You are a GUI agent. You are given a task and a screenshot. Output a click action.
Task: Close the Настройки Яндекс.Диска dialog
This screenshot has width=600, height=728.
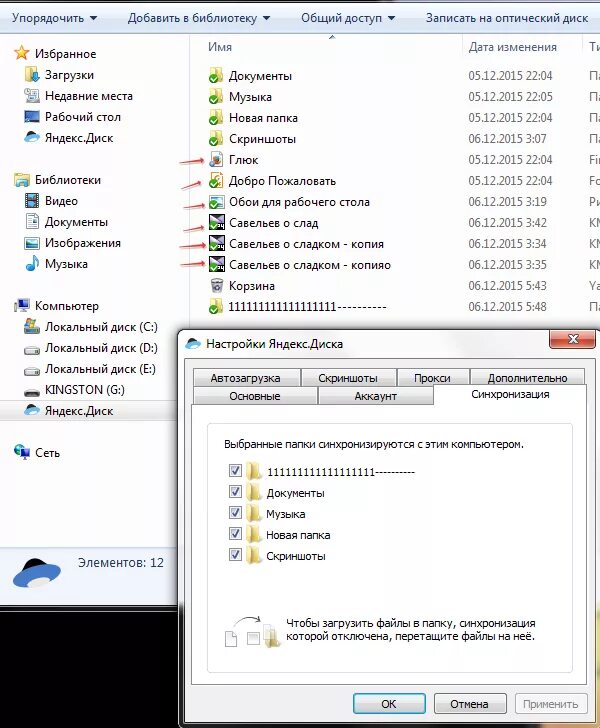click(573, 338)
